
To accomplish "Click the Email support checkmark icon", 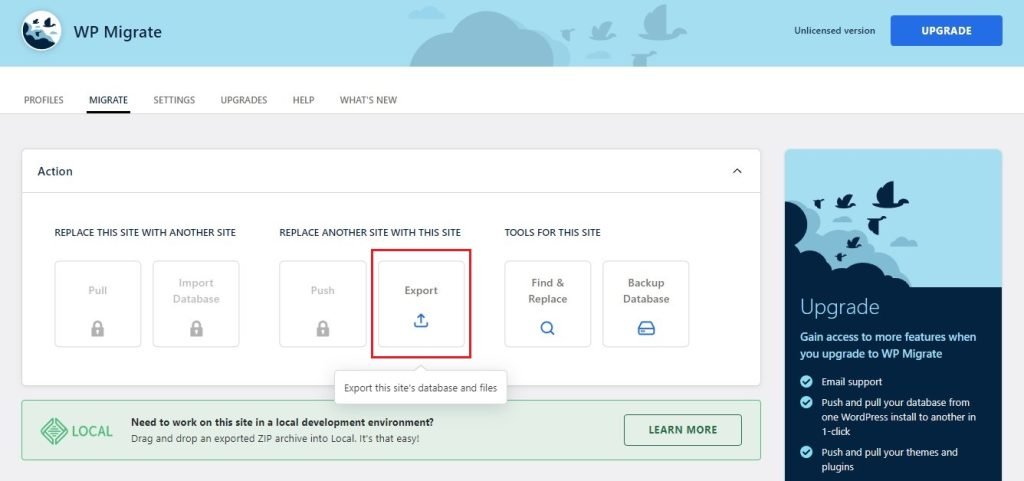I will [x=807, y=381].
